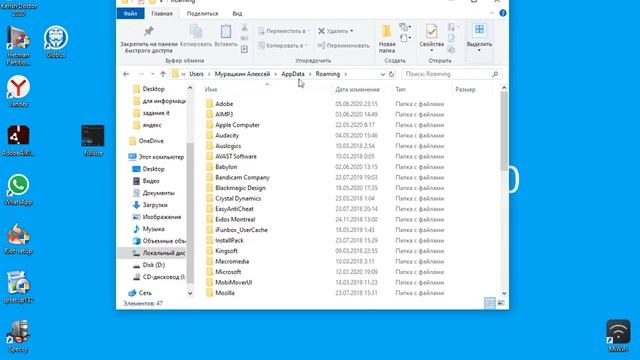Open Downloads in the navigation pane
640x360 pixels.
click(155, 205)
